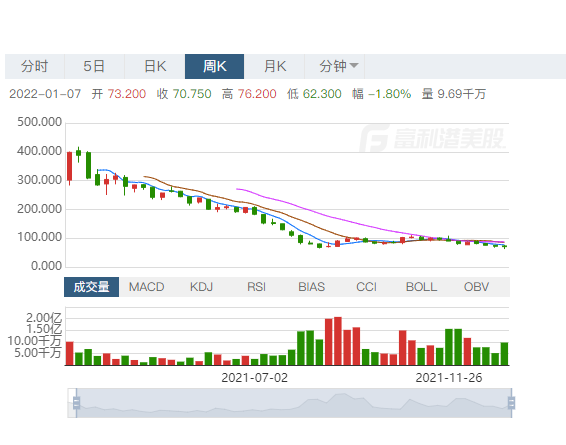
Task: Switch indicator to BIAS
Action: tap(312, 287)
